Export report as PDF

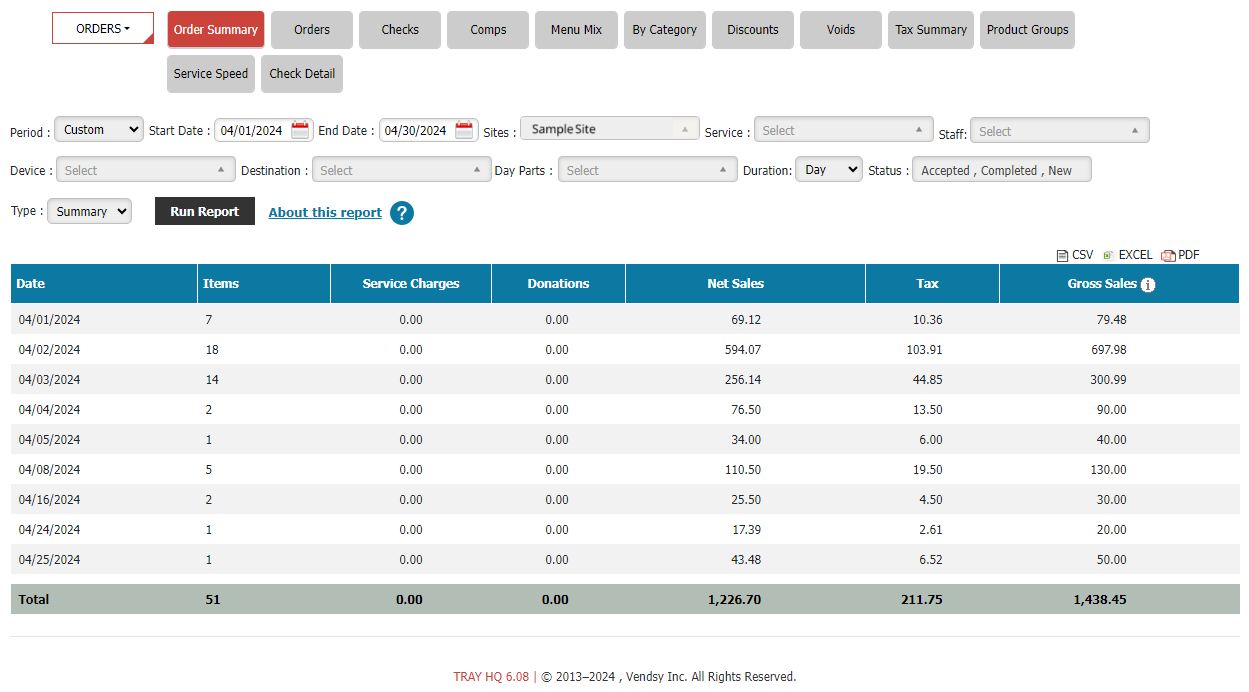click(1180, 255)
